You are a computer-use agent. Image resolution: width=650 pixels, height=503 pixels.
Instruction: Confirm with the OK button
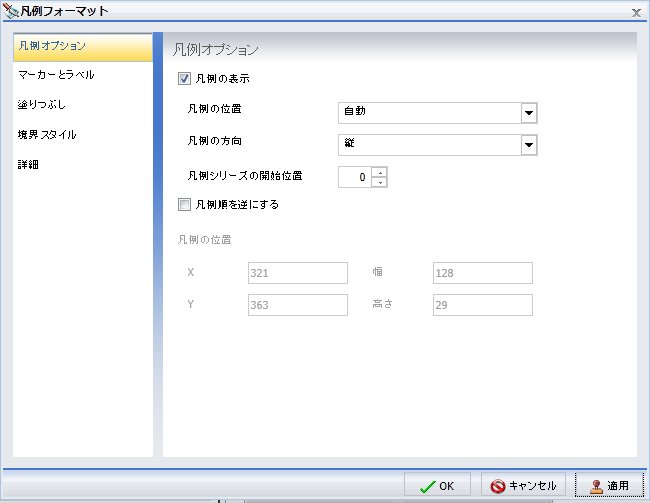tap(437, 484)
